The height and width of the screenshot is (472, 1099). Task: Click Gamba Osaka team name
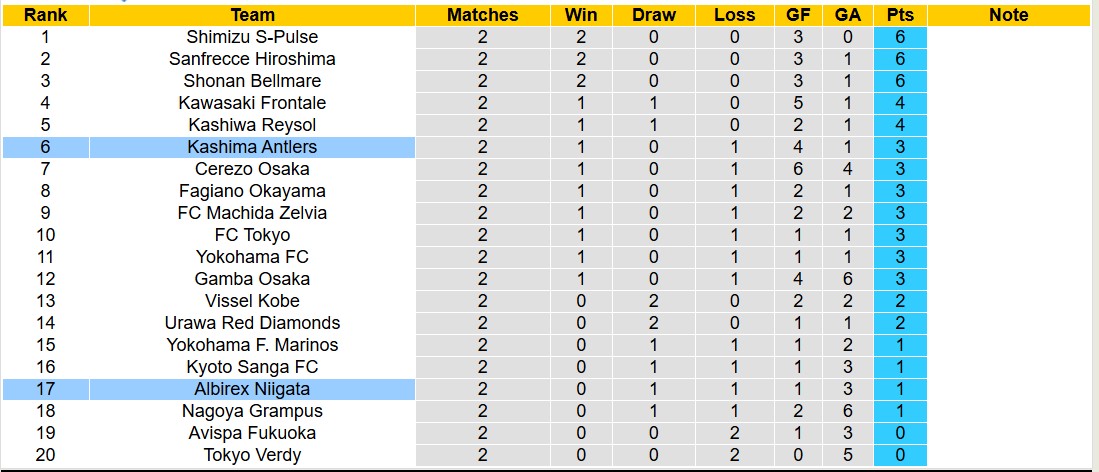[x=252, y=279]
